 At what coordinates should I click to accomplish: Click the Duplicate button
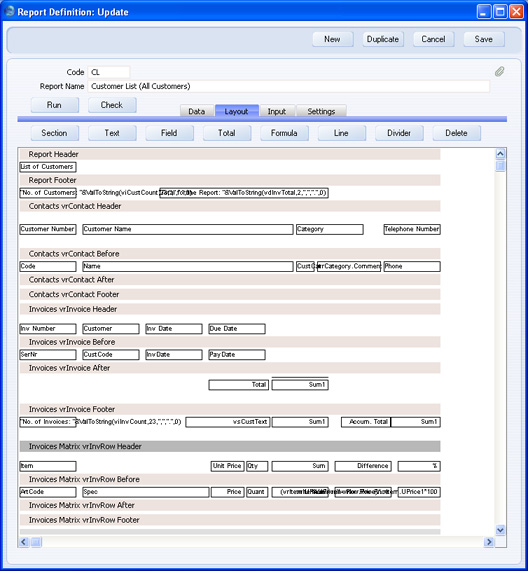[x=383, y=39]
